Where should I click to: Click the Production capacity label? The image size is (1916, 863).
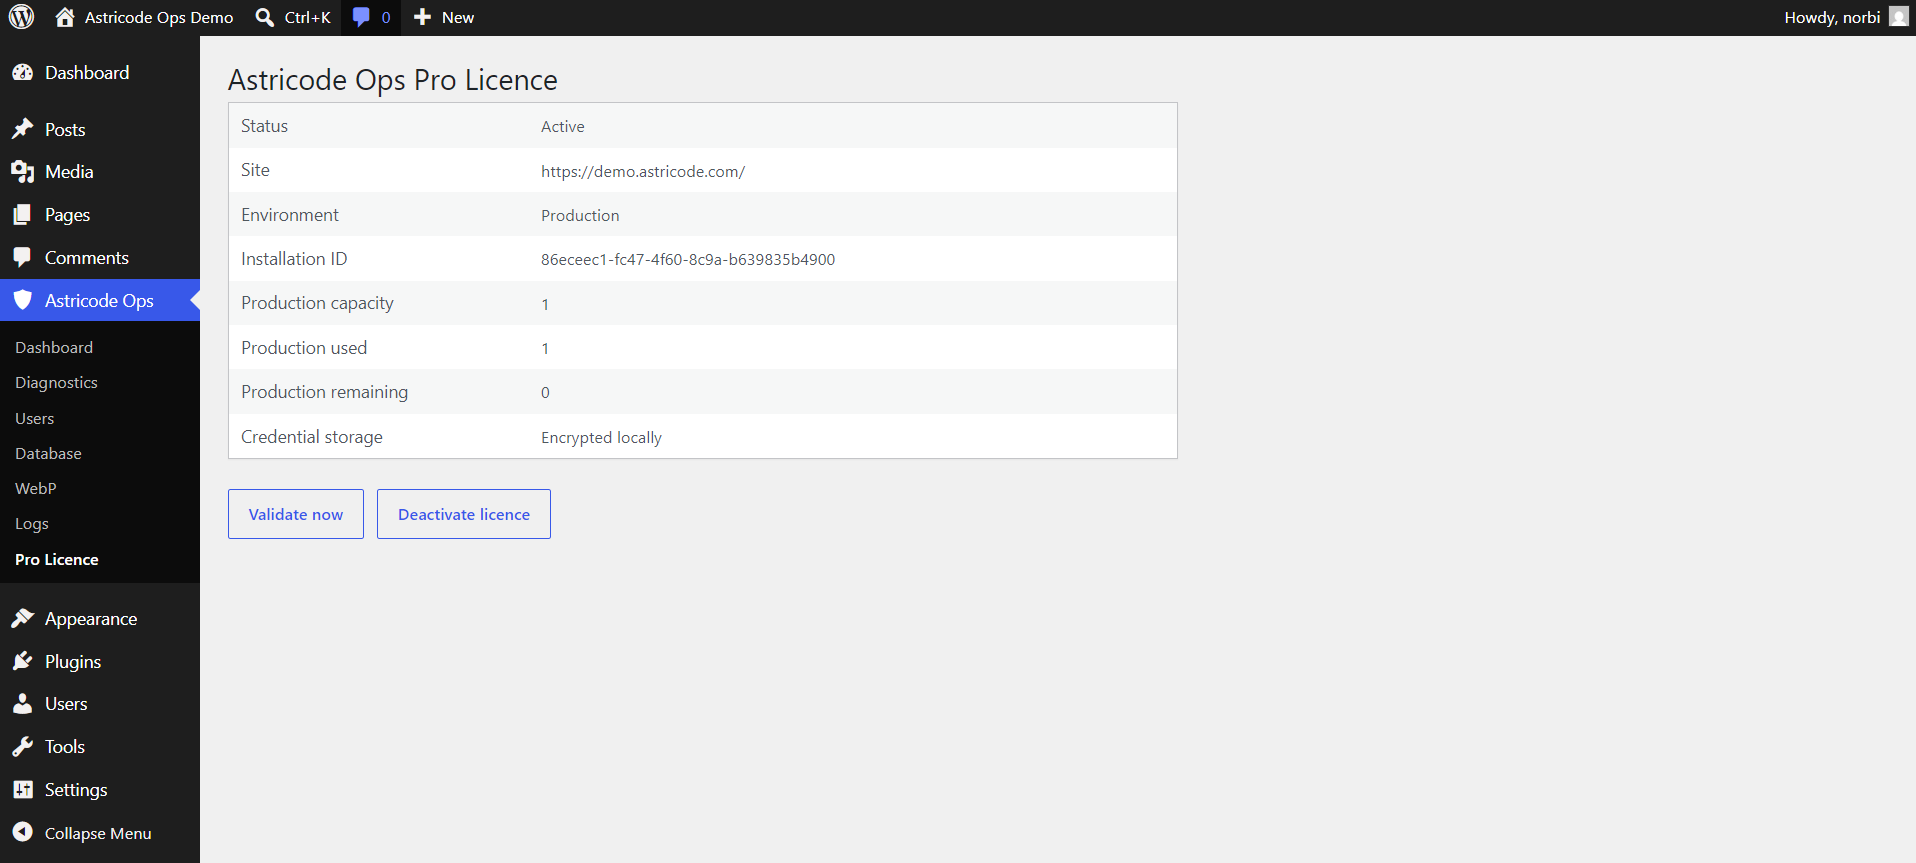coord(317,303)
